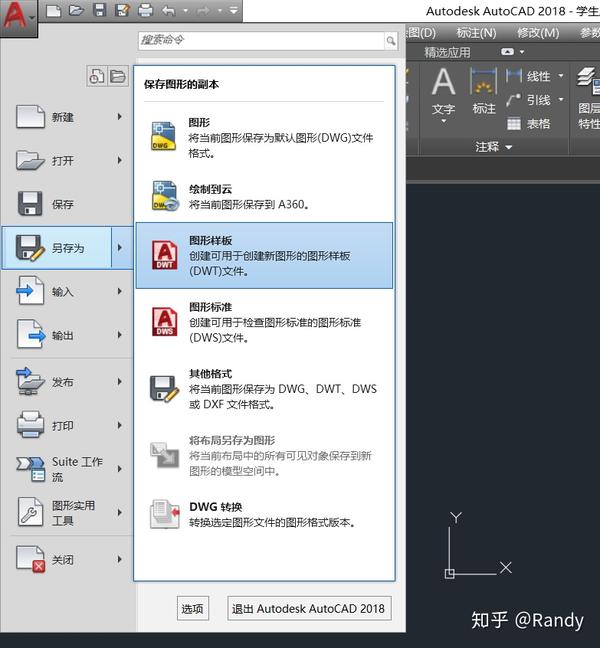Click the 线性 linear dimension icon
Image resolution: width=600 pixels, height=648 pixels.
pos(514,76)
